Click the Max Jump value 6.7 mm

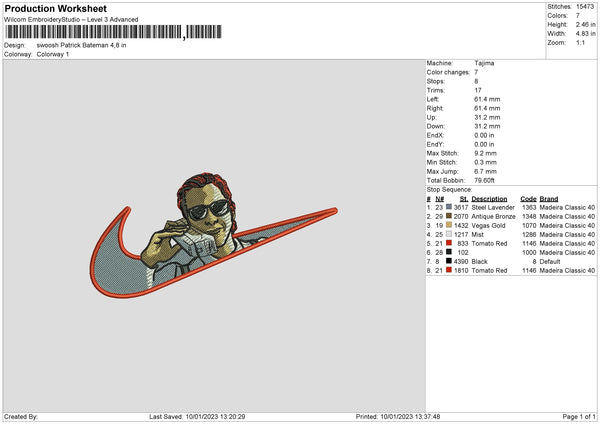[485, 171]
